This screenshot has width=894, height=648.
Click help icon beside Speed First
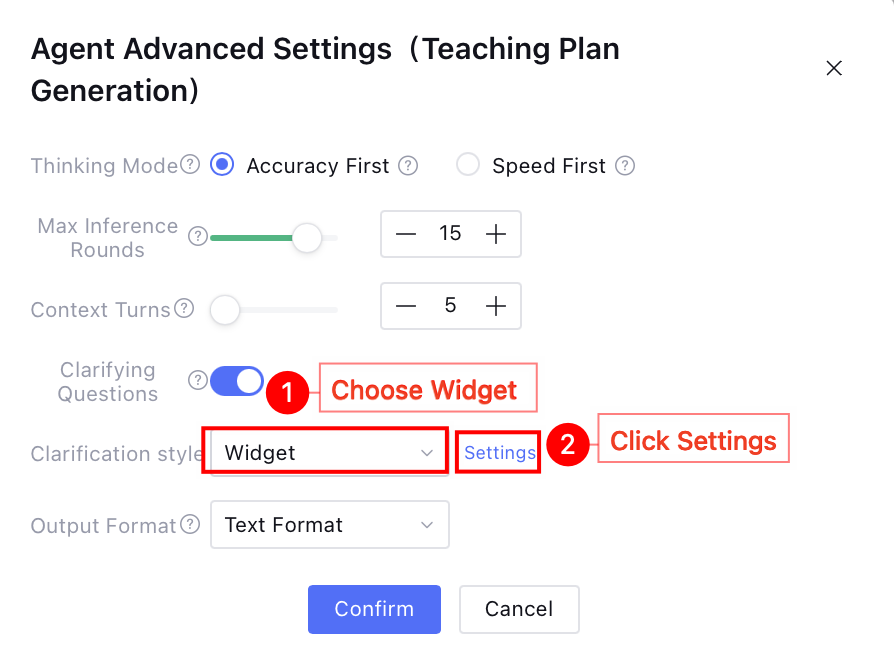pyautogui.click(x=625, y=166)
